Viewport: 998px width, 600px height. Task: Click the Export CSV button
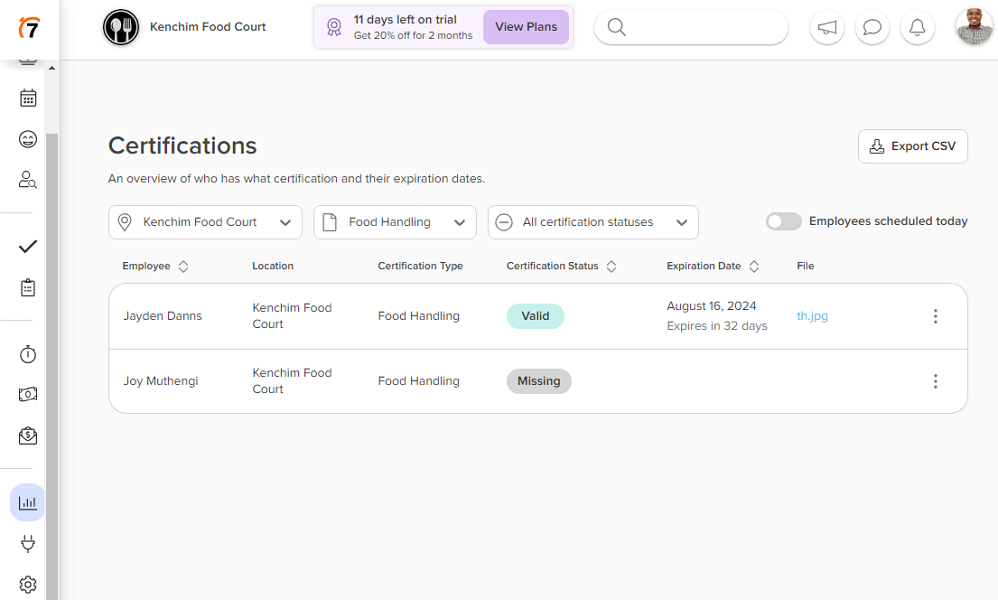(913, 146)
